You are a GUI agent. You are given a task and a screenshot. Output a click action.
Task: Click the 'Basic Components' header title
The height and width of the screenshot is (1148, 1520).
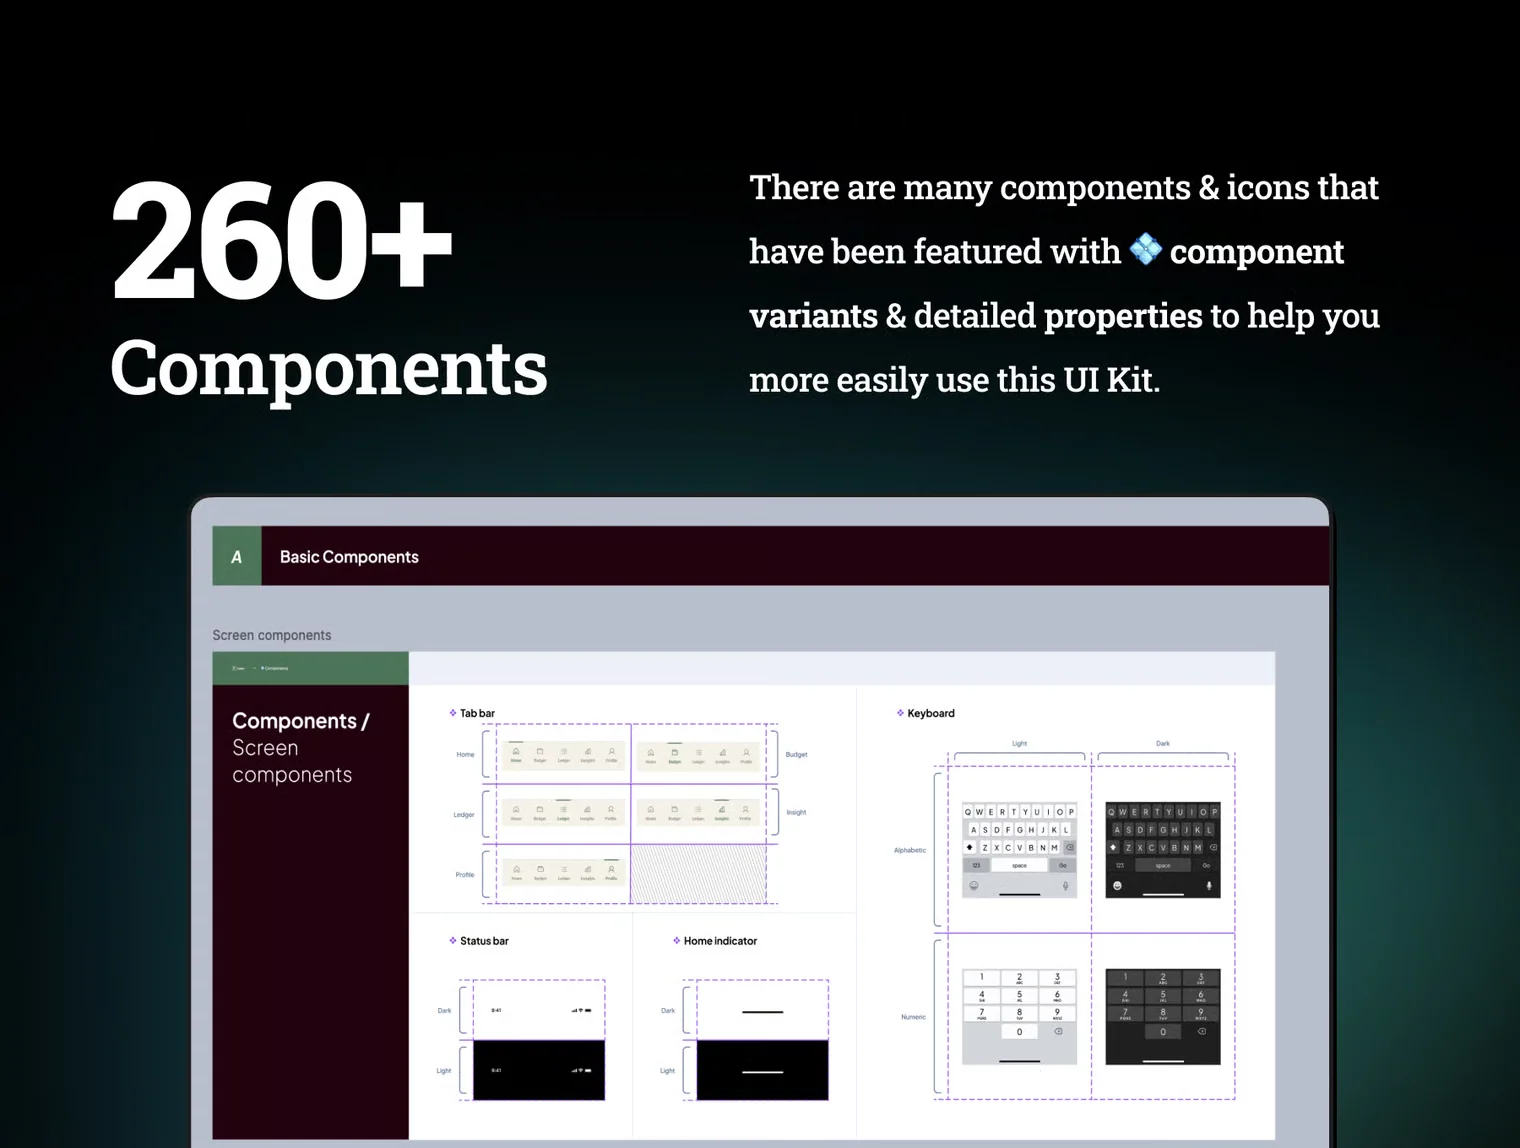tap(349, 557)
